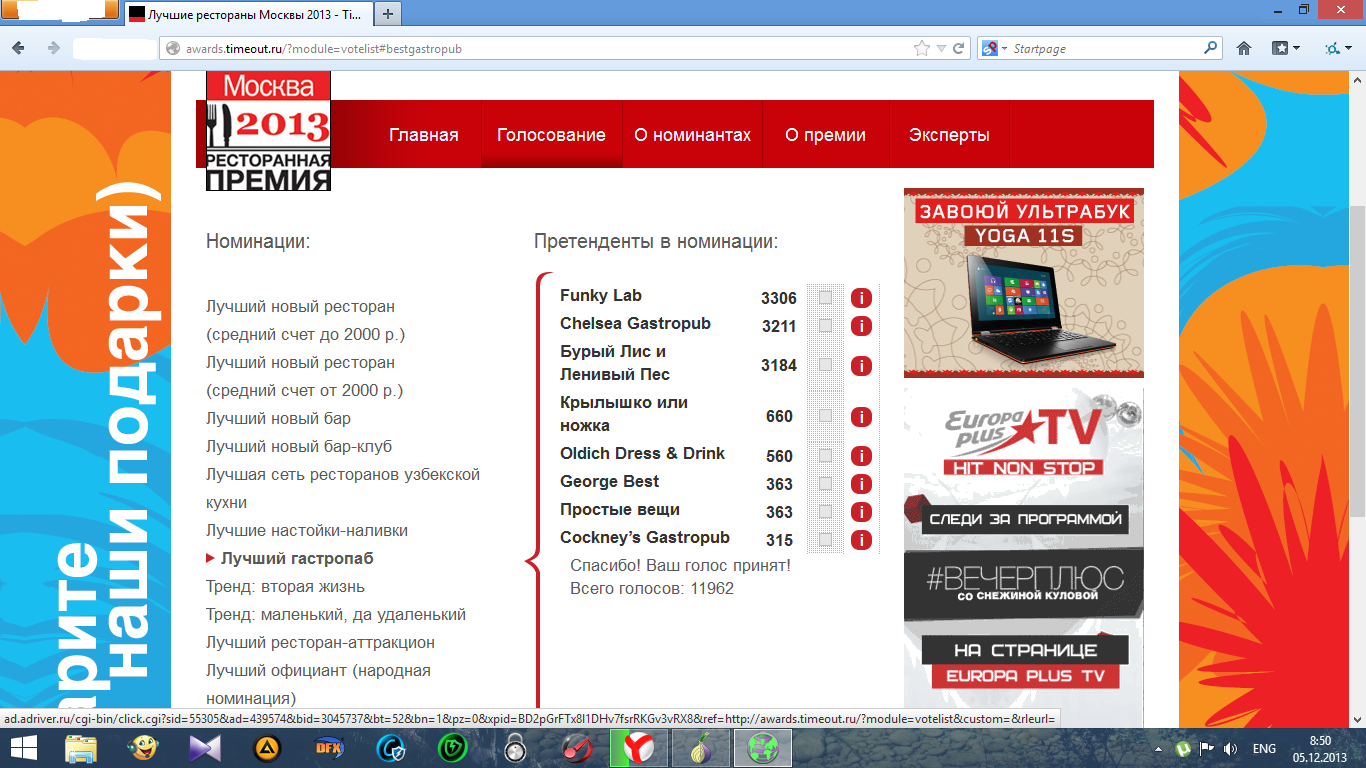Open the Голосование menu item
This screenshot has height=768, width=1366.
coord(551,135)
